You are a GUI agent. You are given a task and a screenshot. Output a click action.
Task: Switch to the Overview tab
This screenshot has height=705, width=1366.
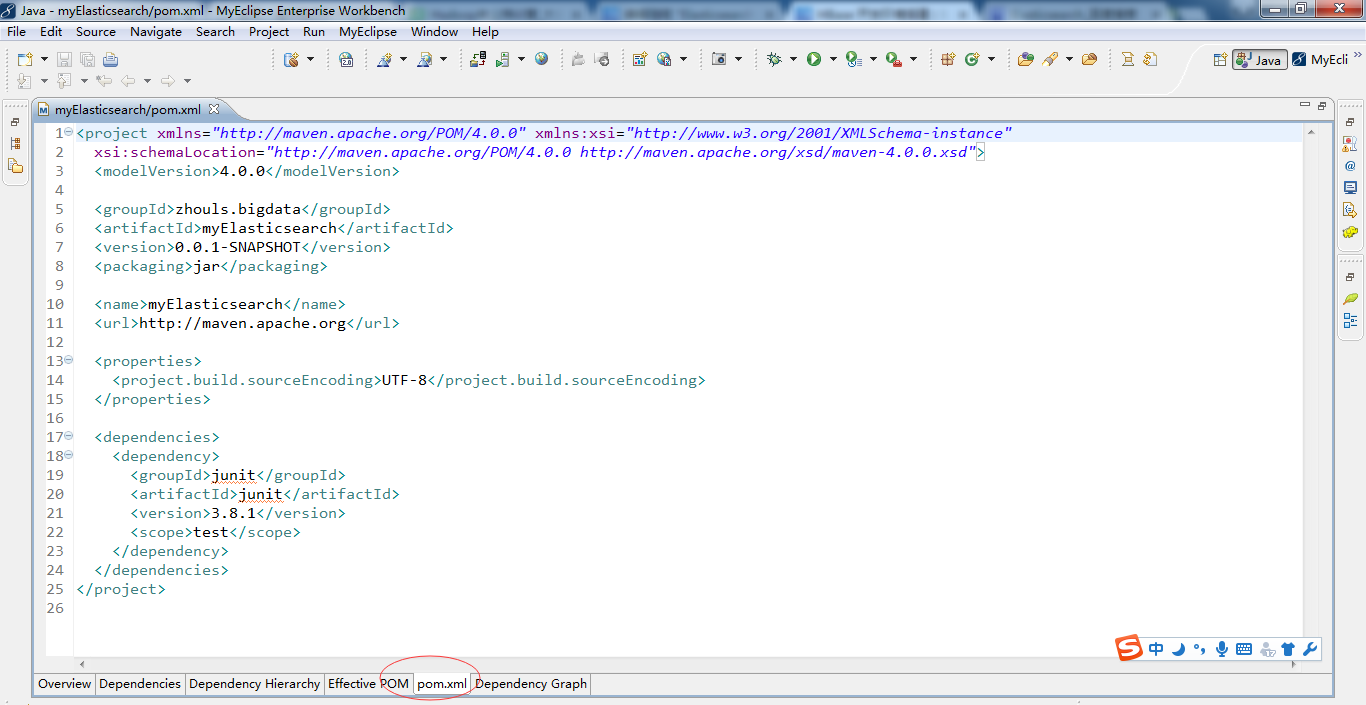[x=65, y=684]
